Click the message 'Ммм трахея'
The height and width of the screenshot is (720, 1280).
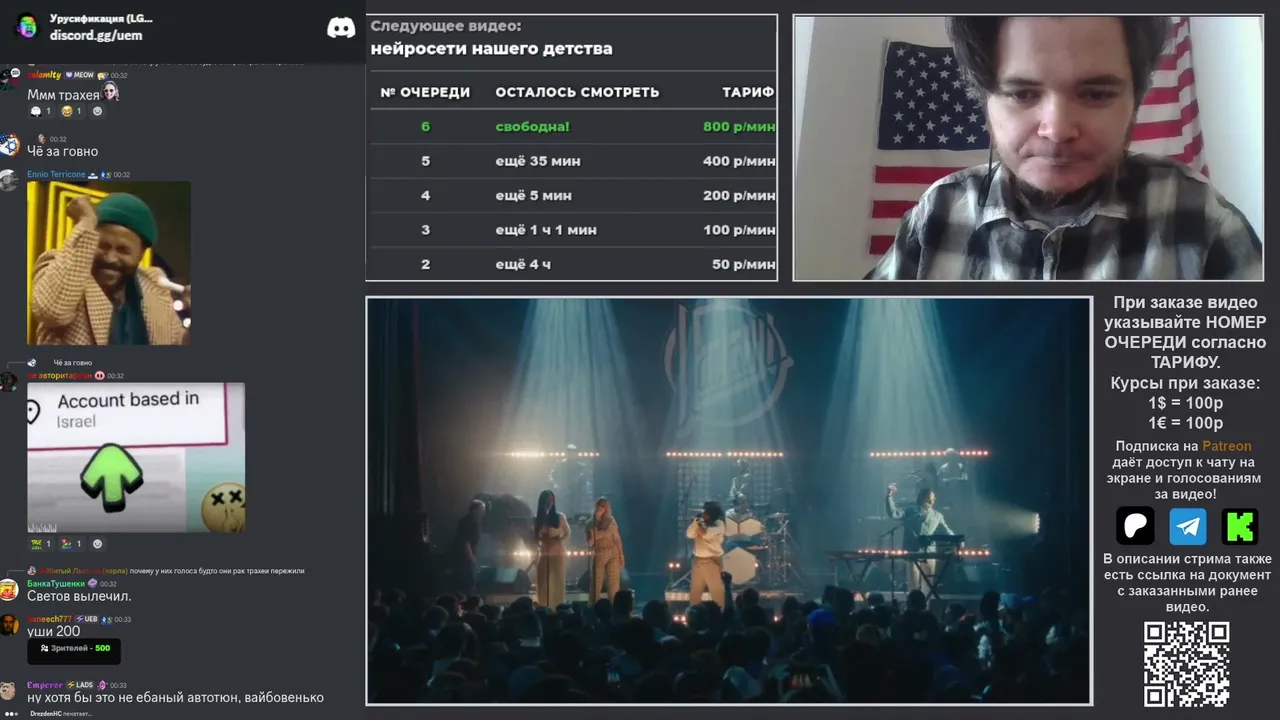coord(63,94)
